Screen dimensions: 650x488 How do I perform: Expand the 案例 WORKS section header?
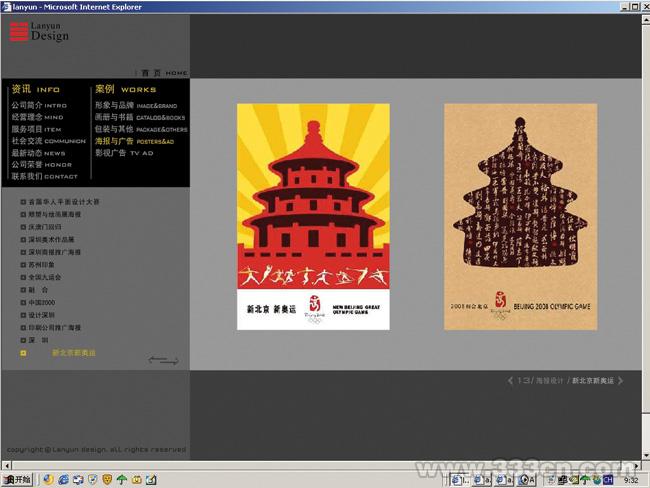pyautogui.click(x=125, y=89)
